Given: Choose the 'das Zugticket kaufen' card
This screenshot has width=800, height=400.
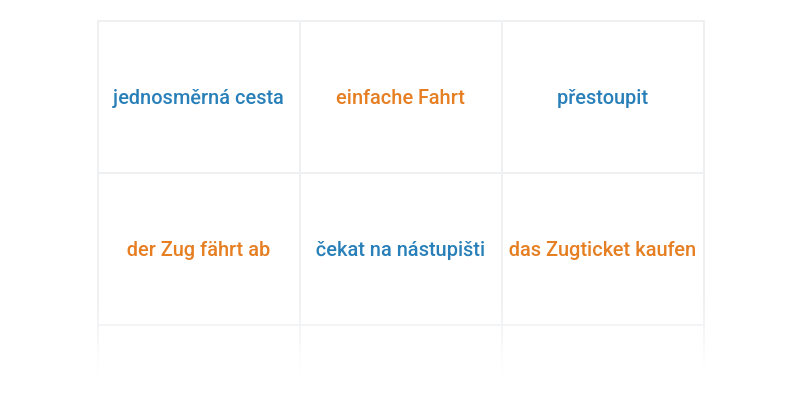Looking at the screenshot, I should point(603,249).
